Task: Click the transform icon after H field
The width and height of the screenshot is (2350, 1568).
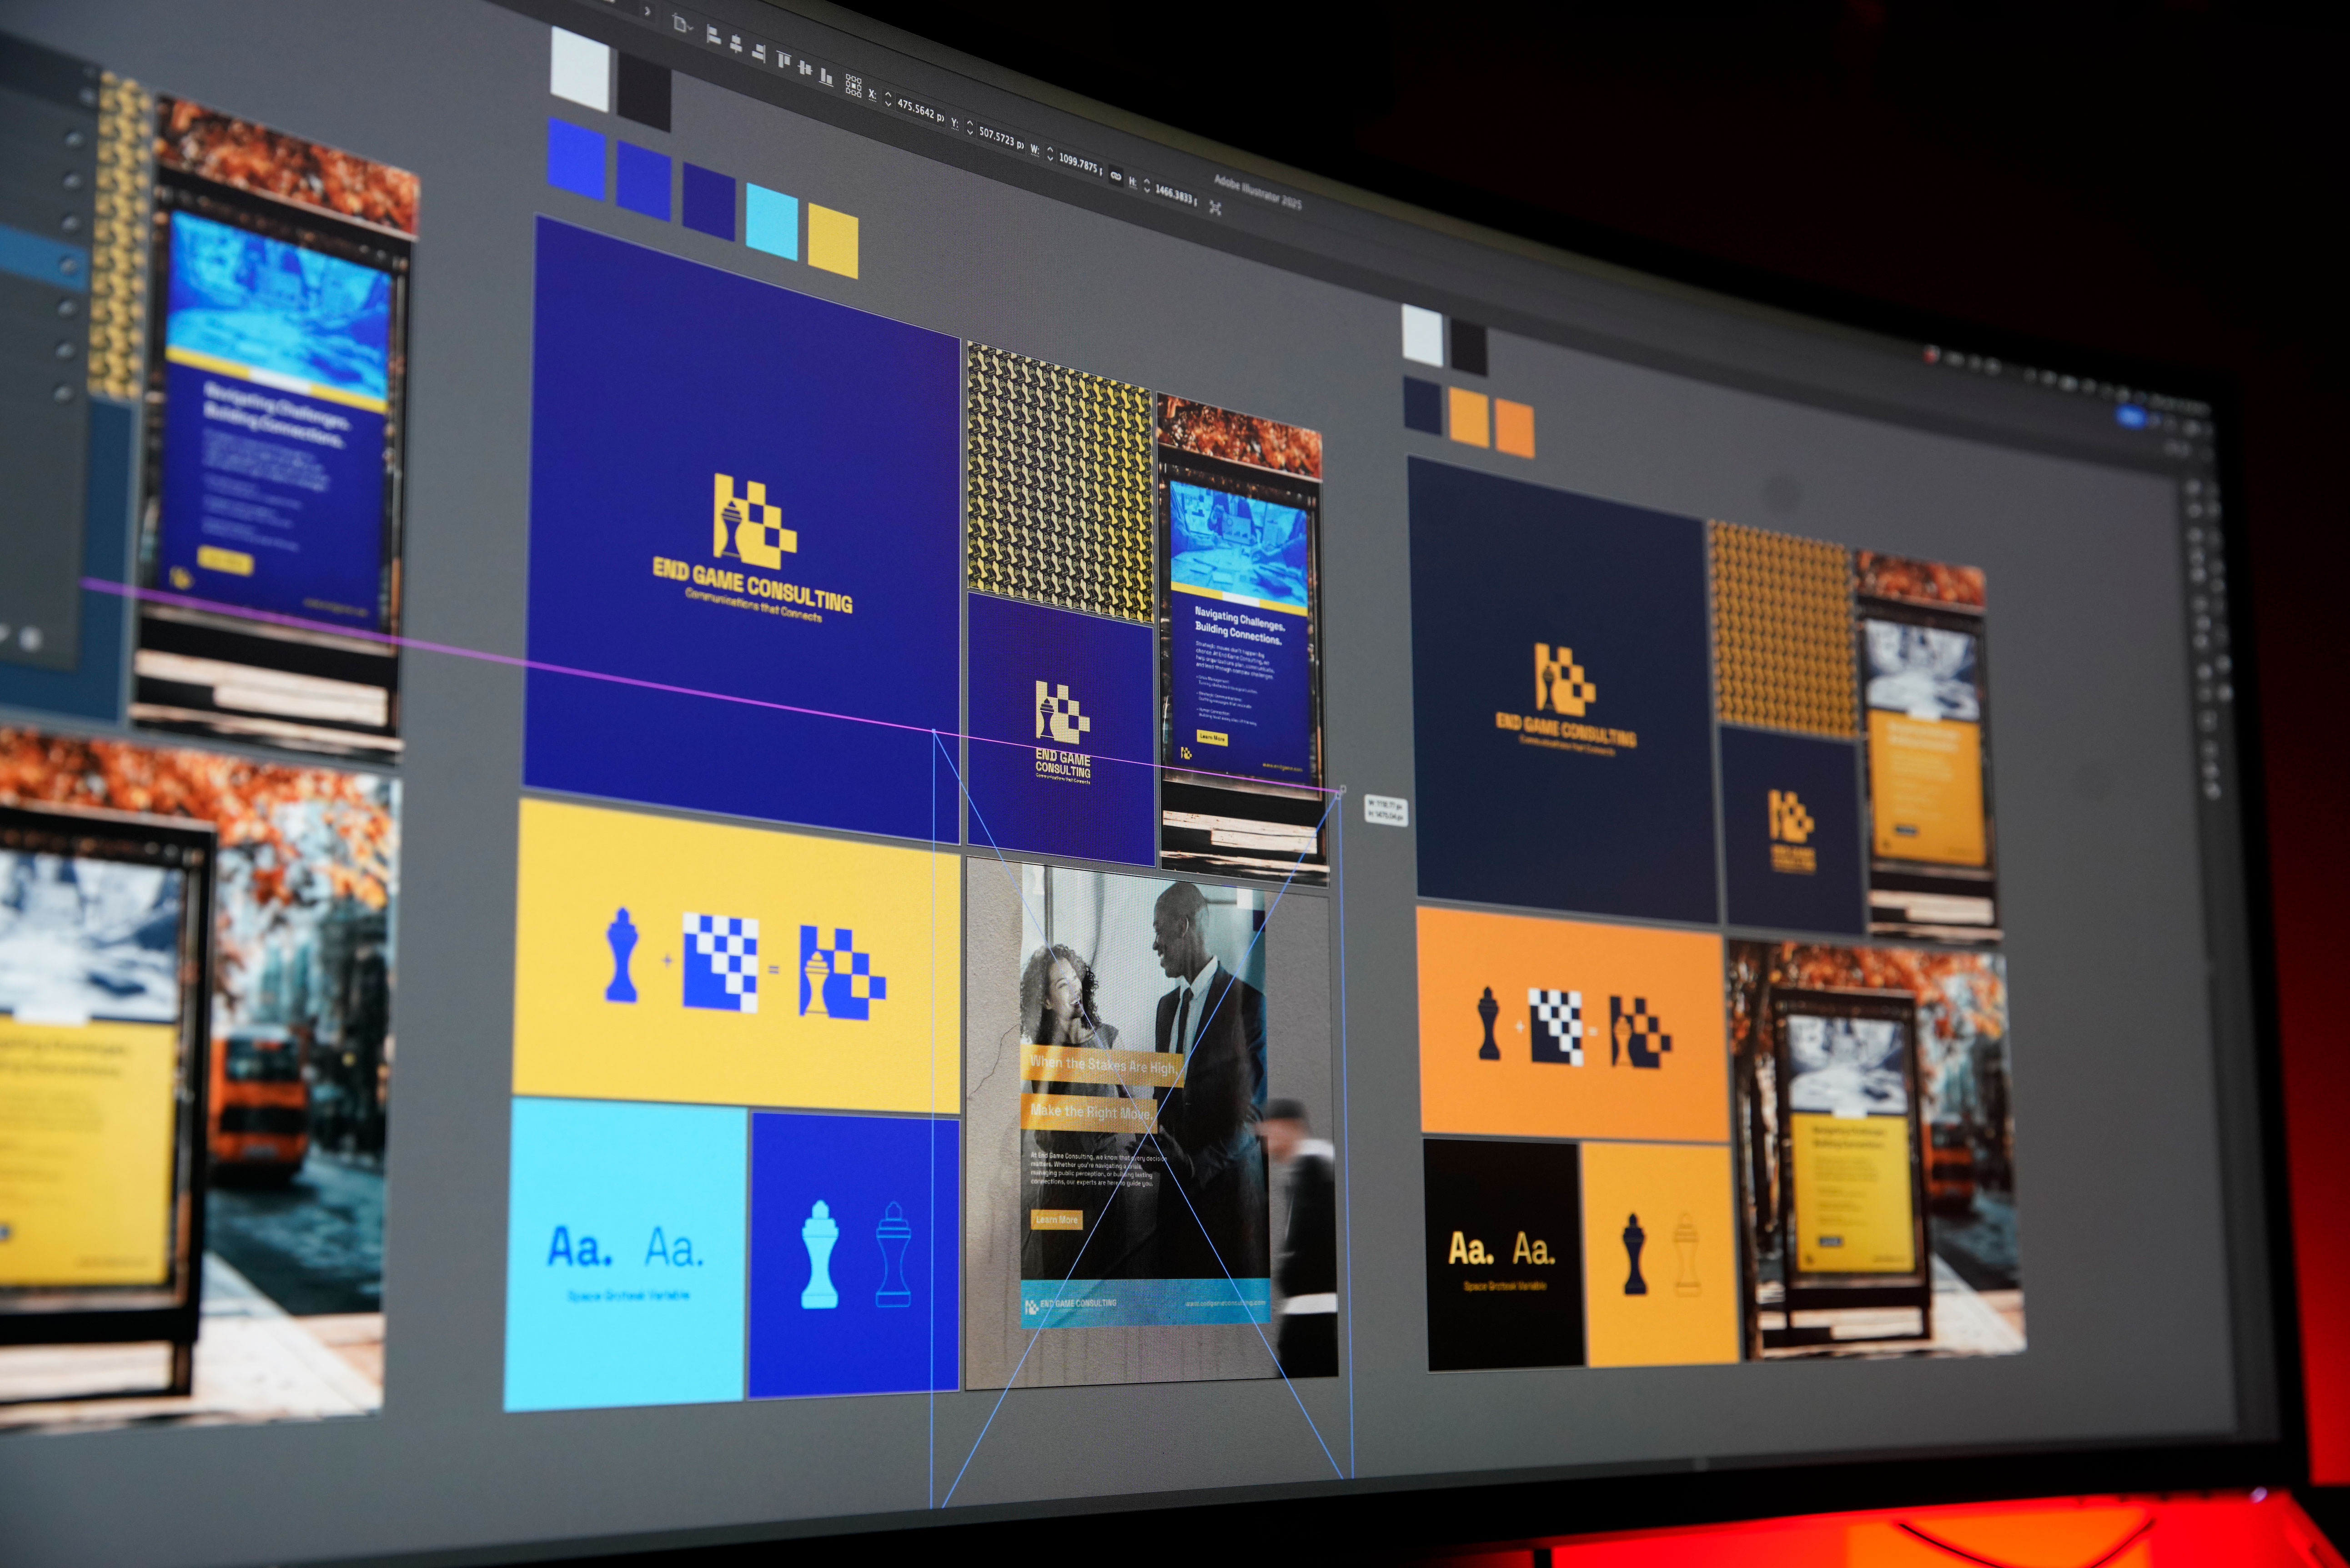Action: point(1216,208)
